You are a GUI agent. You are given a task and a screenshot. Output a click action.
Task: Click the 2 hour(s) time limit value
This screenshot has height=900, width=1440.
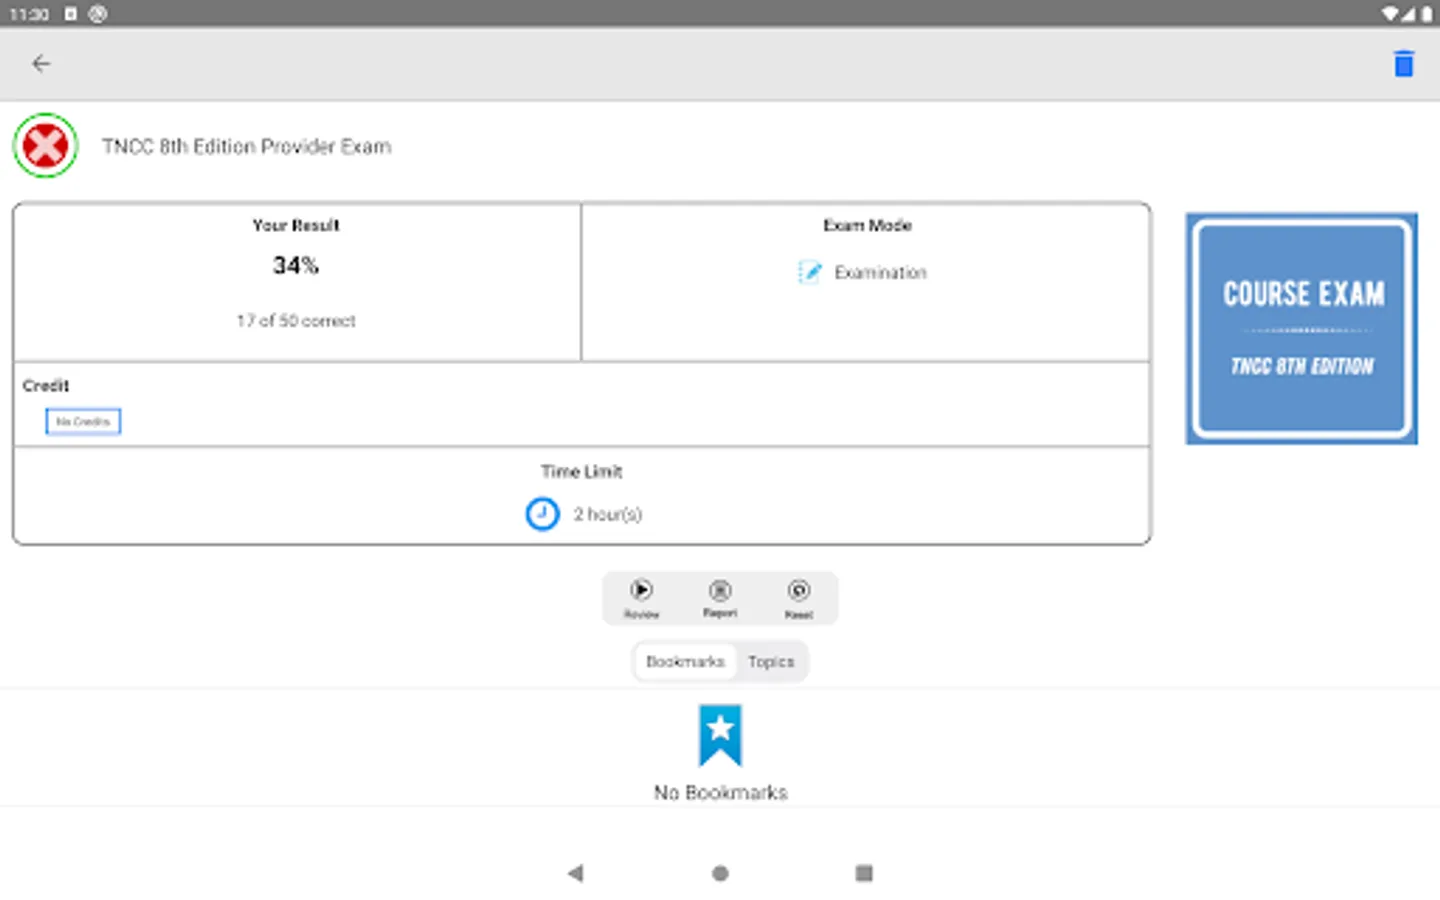coord(608,514)
